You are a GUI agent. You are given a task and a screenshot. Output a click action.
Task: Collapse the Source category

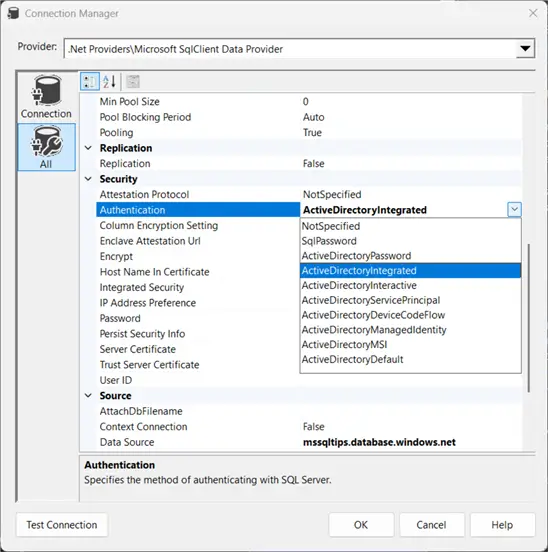(88, 396)
